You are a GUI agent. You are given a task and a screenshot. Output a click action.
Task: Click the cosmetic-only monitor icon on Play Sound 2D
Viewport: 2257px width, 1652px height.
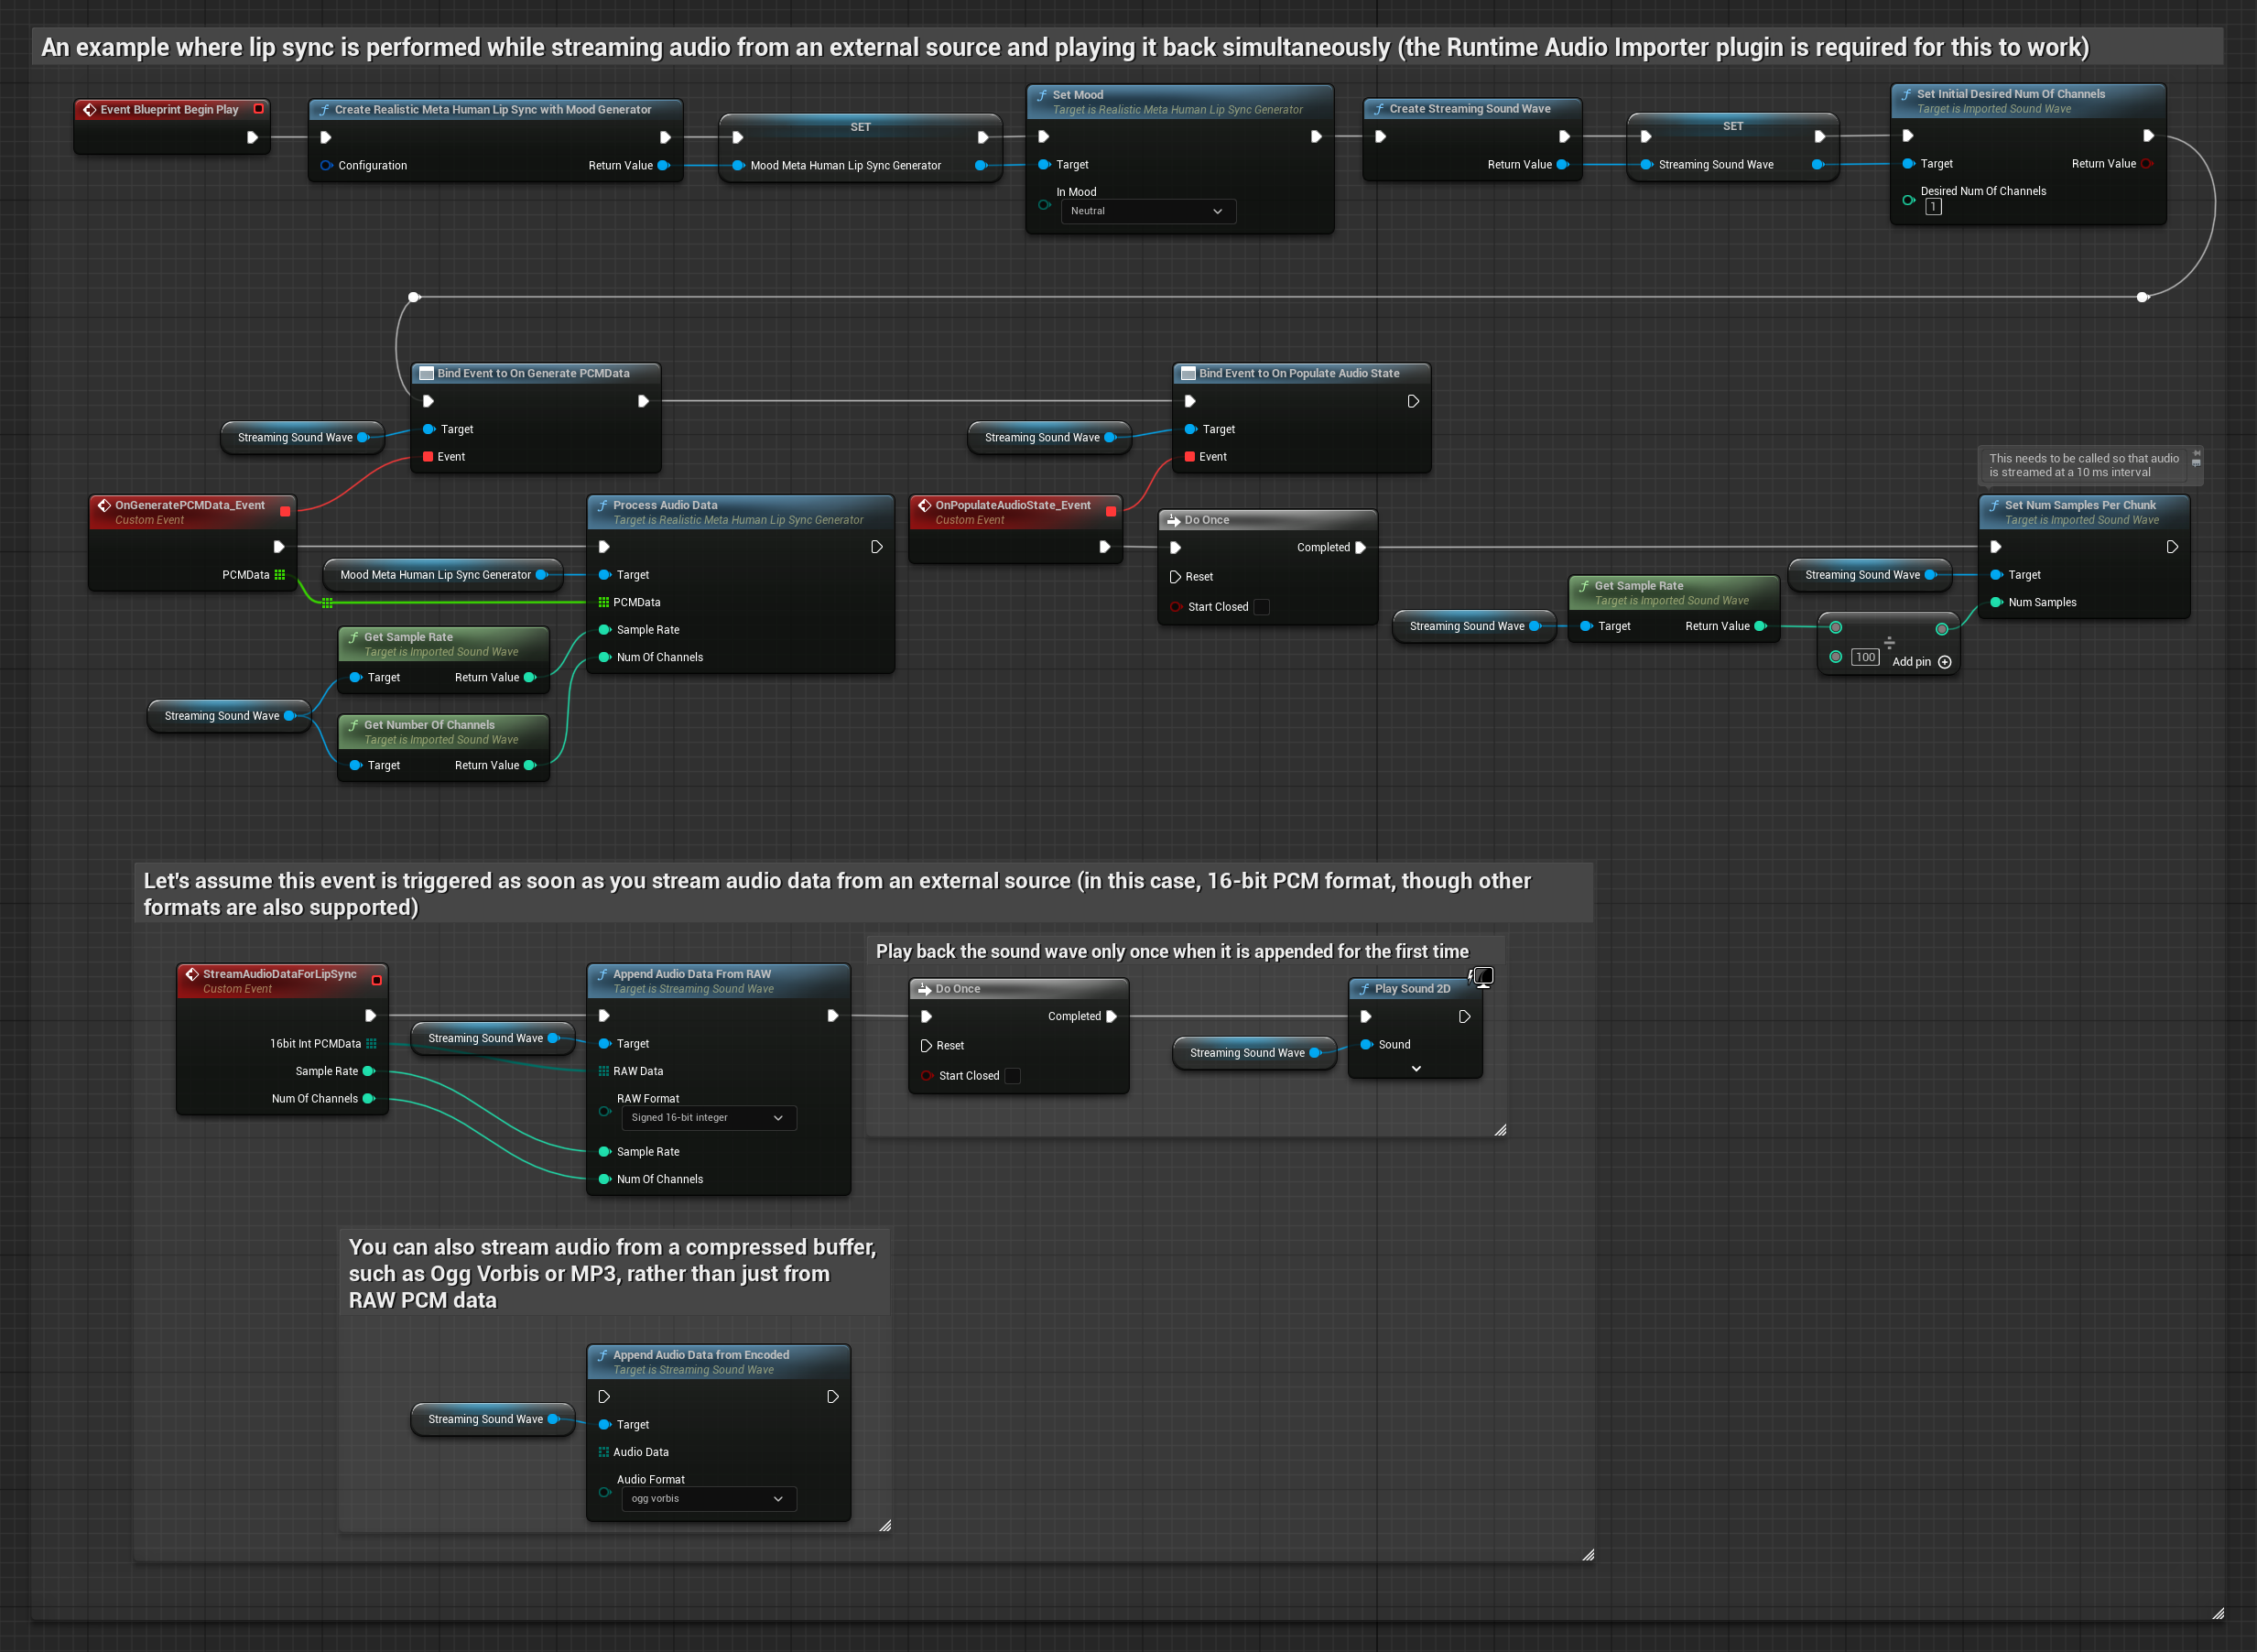[1483, 976]
